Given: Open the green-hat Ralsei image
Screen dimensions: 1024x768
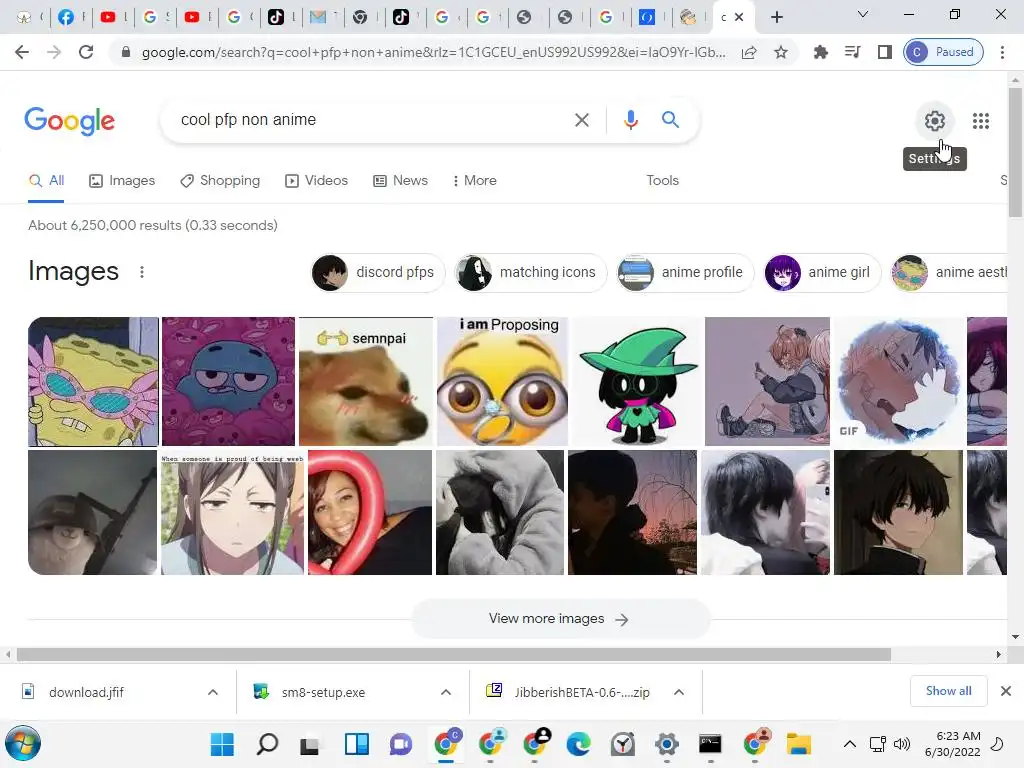Looking at the screenshot, I should click(x=637, y=381).
